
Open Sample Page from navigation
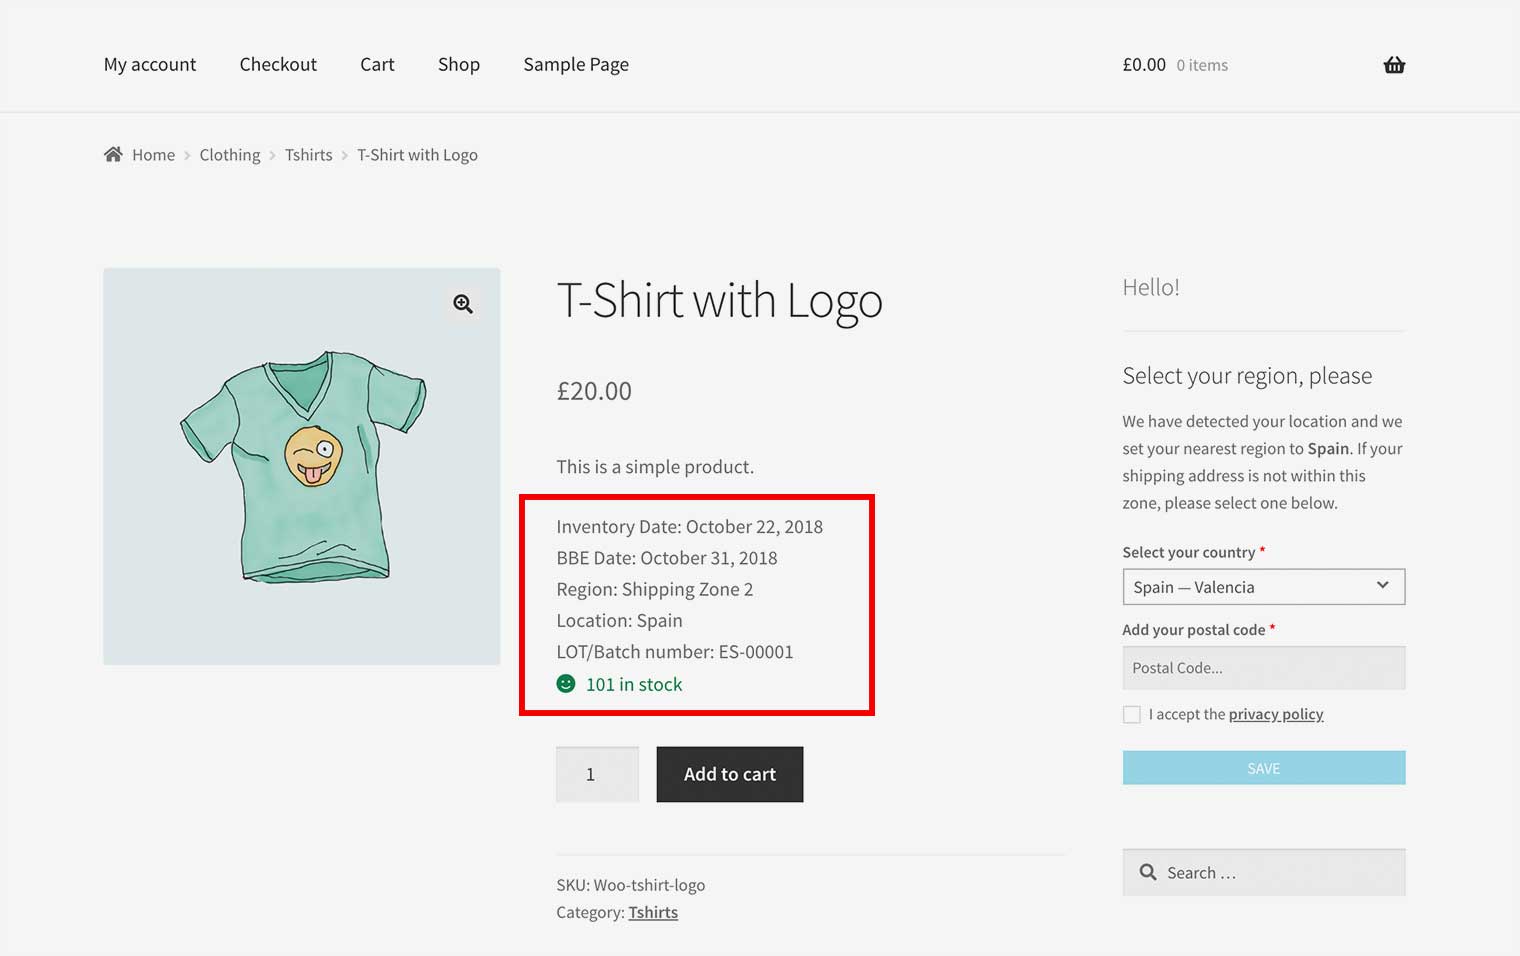pyautogui.click(x=576, y=65)
